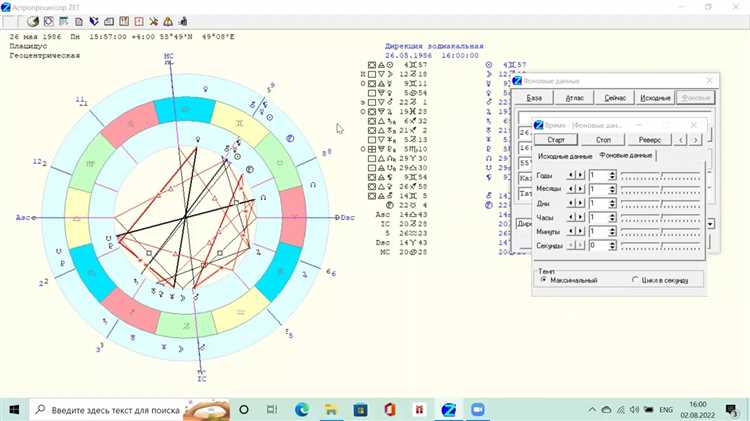The image size is (750, 421).
Task: Open the crossed tools settings icon
Action: pos(154,22)
